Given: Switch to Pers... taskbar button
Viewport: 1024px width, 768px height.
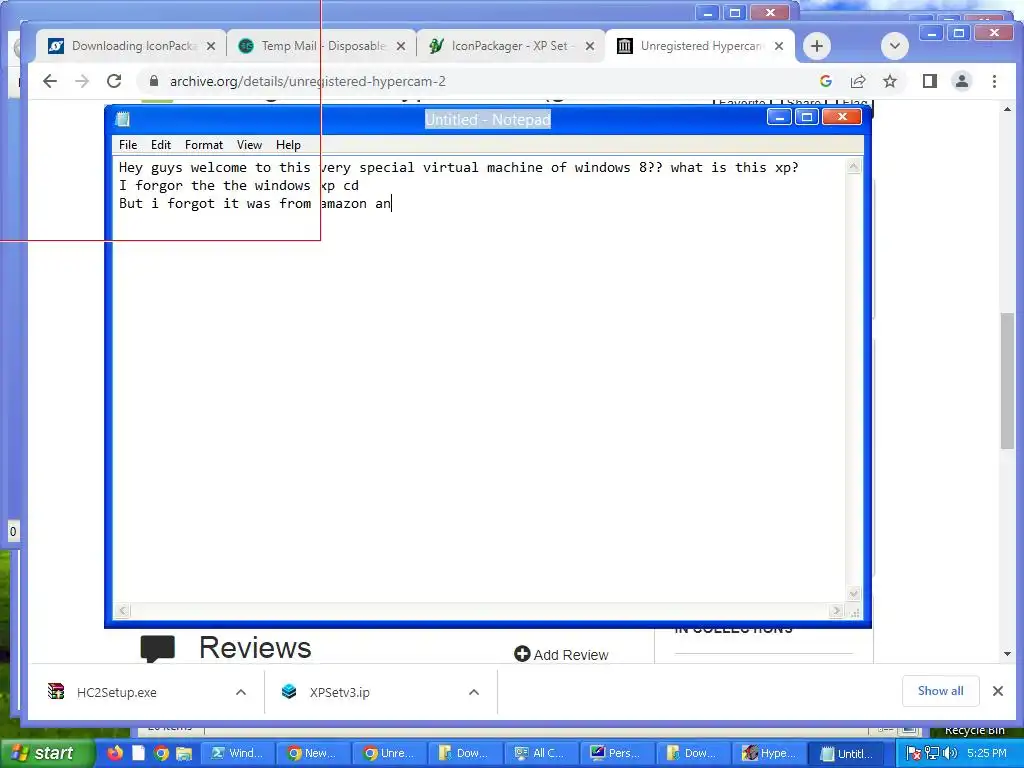Looking at the screenshot, I should tap(616, 753).
